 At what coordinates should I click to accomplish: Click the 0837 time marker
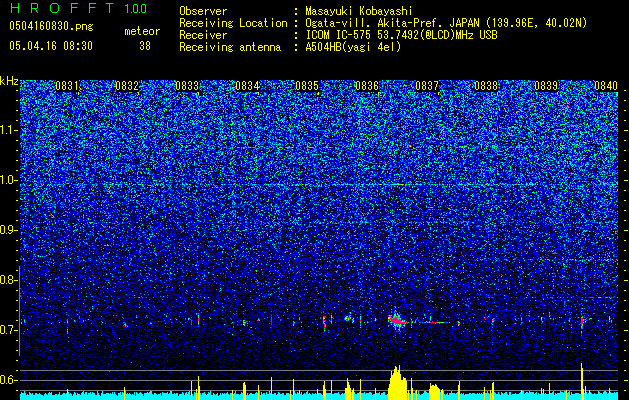(x=427, y=86)
